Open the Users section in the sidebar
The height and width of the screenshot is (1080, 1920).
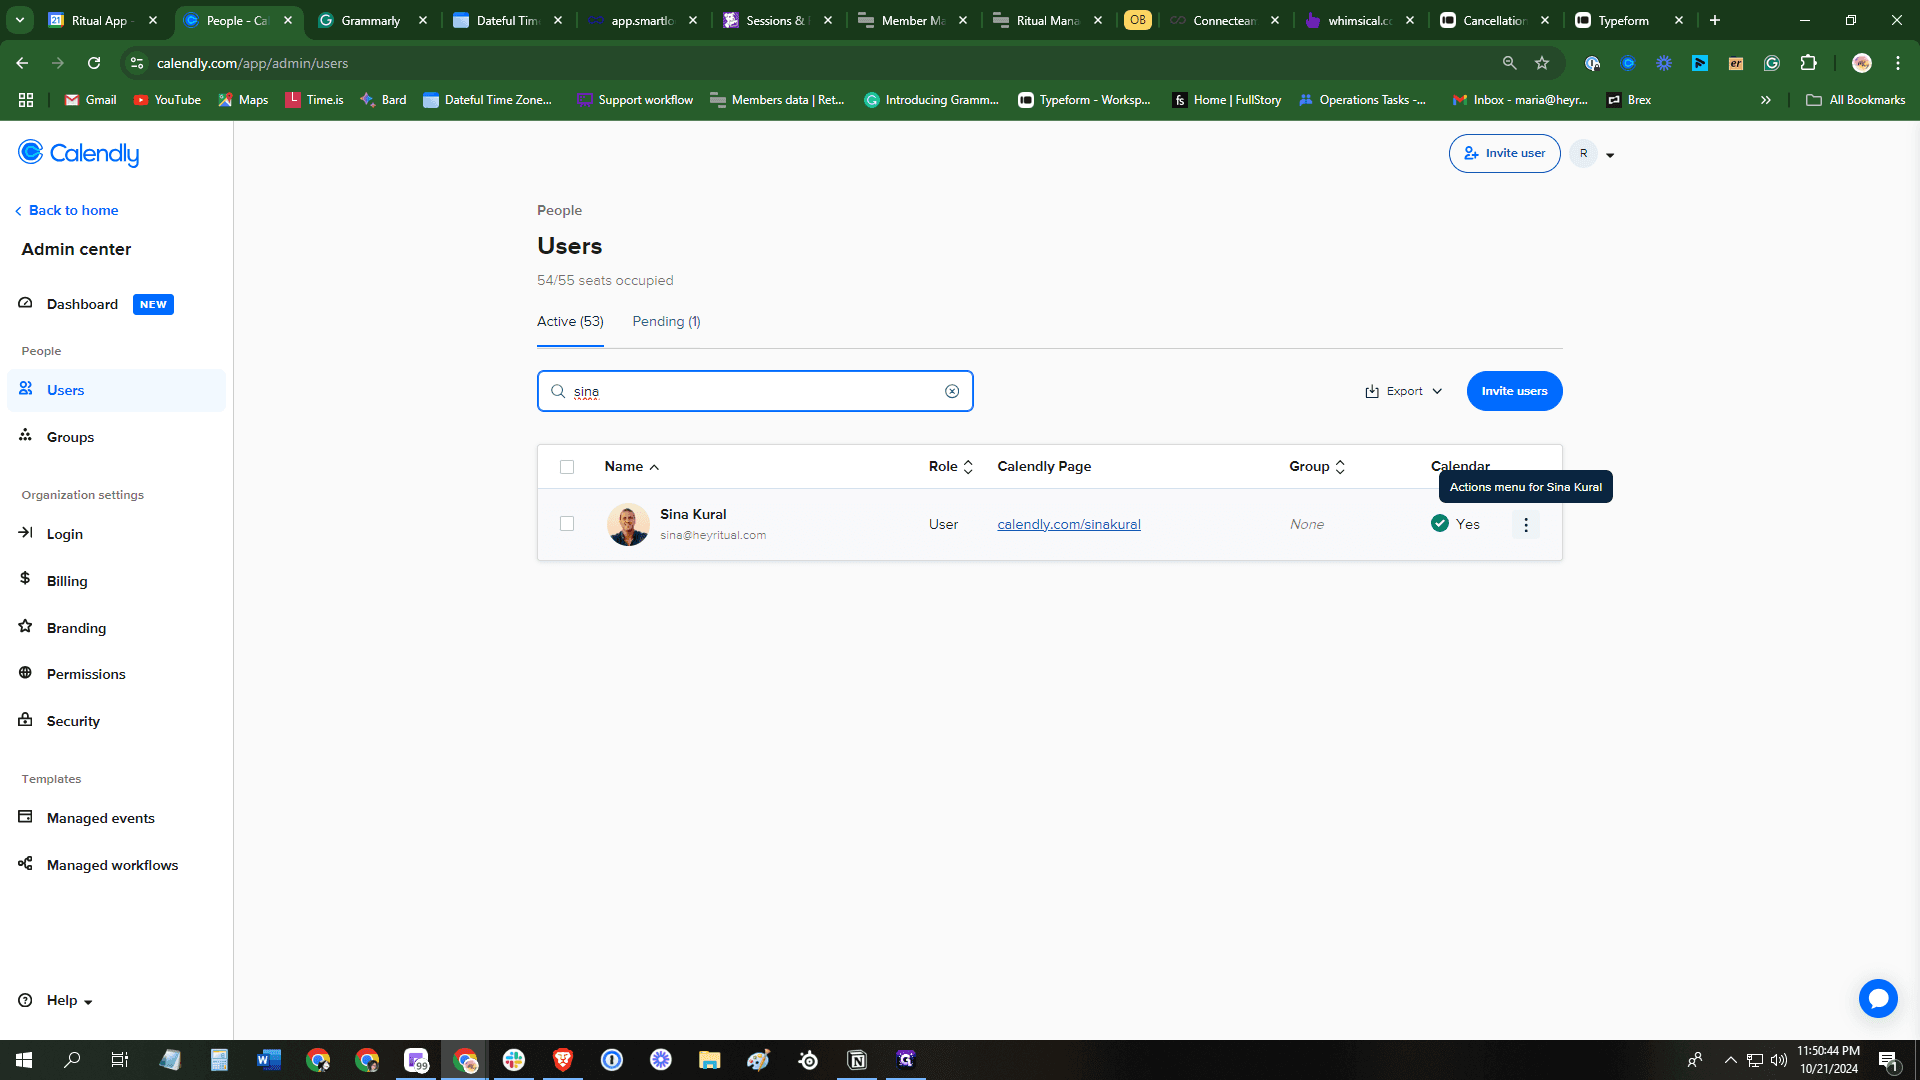coord(116,390)
